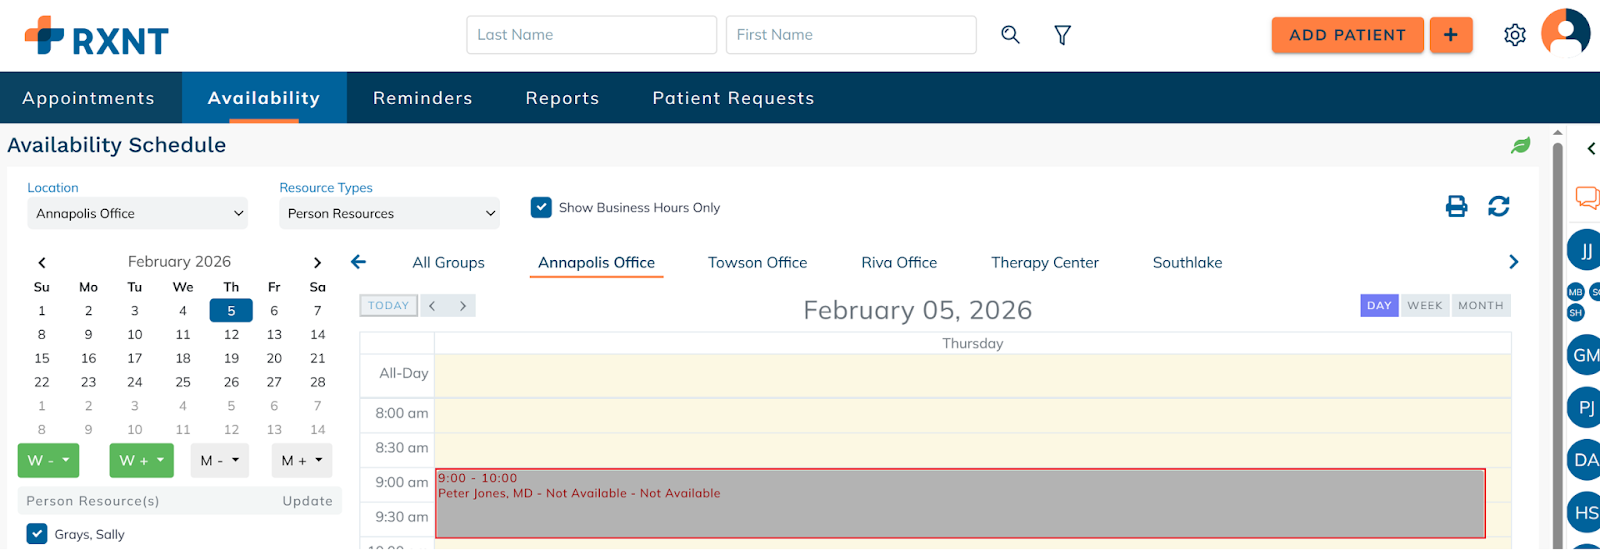Open the Reminders tab
Viewport: 1600px width, 552px height.
tap(422, 98)
